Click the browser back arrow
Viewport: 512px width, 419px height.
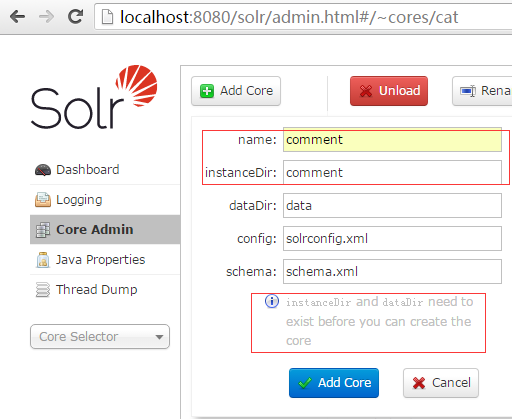tap(17, 17)
